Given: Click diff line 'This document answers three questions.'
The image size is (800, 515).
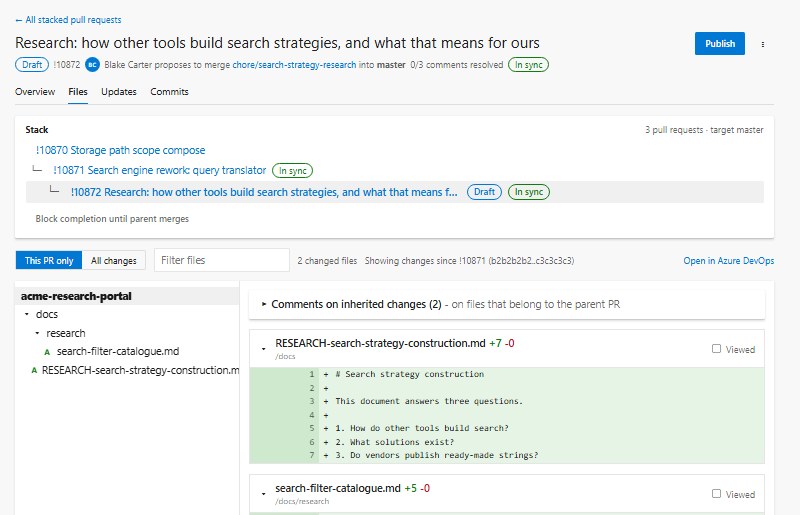Looking at the screenshot, I should [x=429, y=401].
